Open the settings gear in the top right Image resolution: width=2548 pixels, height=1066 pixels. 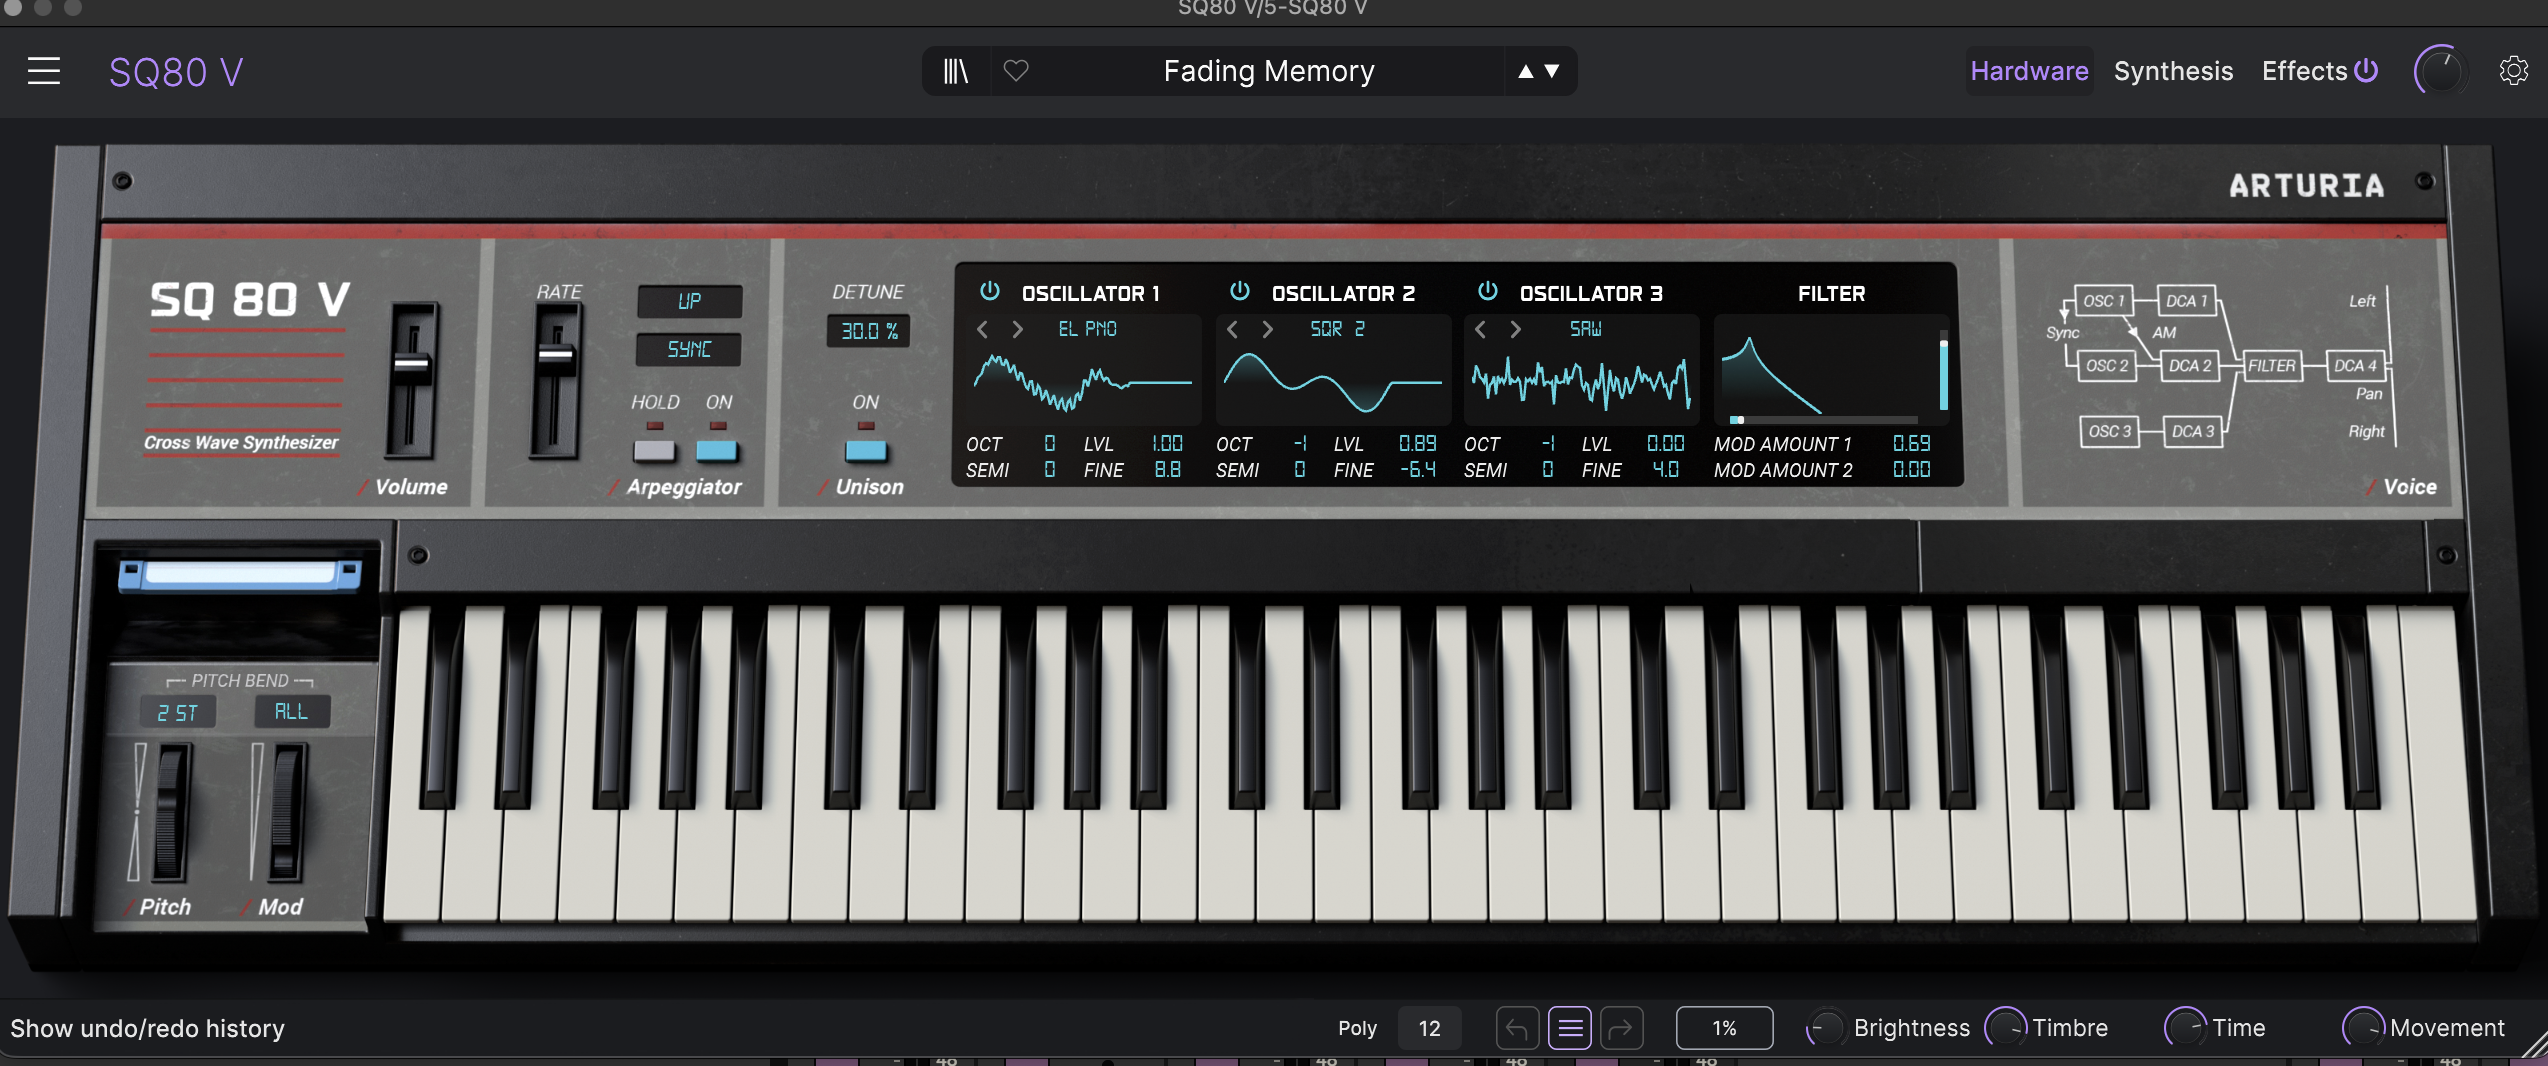(x=2513, y=71)
